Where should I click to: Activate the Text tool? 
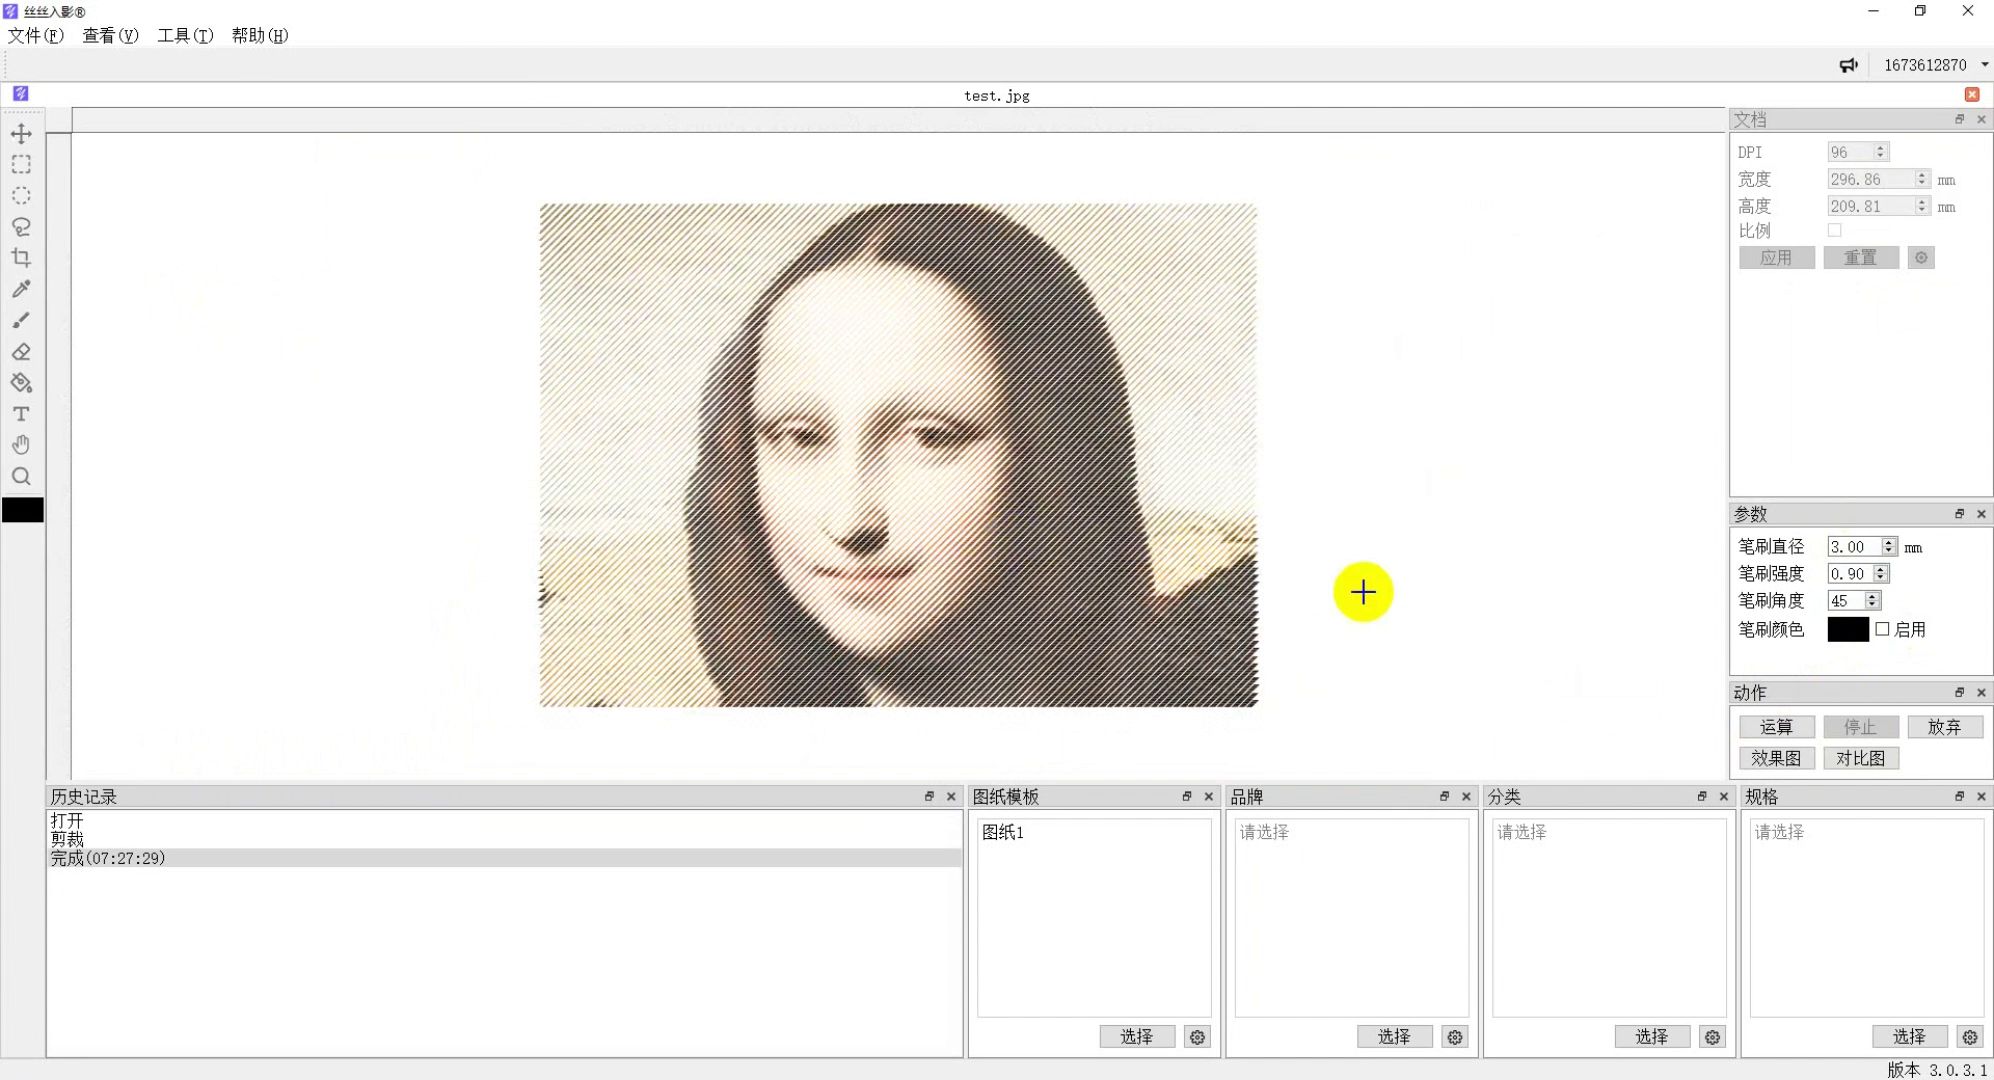click(20, 414)
